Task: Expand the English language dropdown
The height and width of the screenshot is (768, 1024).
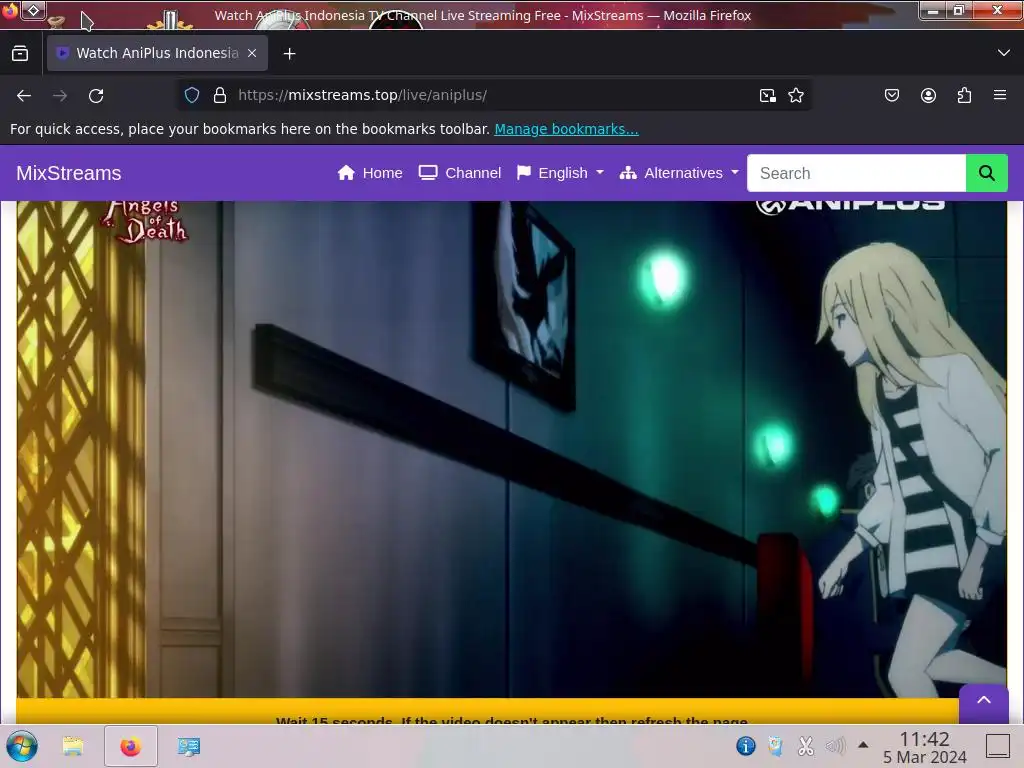Action: point(560,173)
